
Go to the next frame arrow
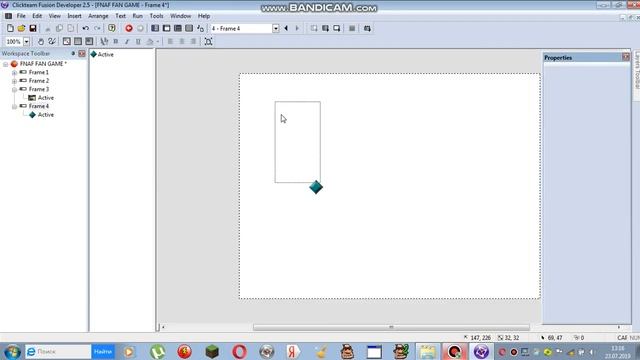297,29
